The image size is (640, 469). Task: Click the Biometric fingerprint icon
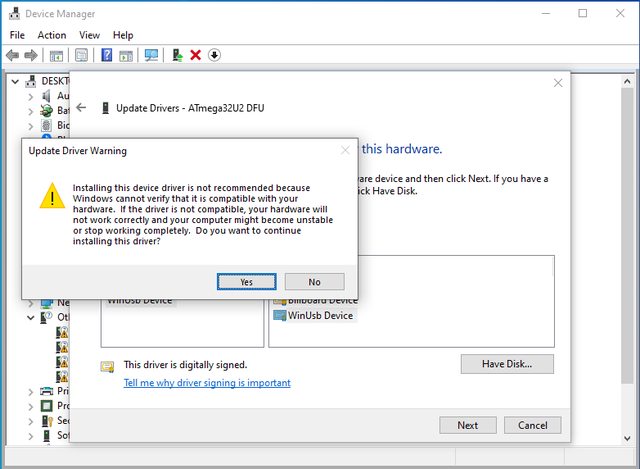pos(47,125)
